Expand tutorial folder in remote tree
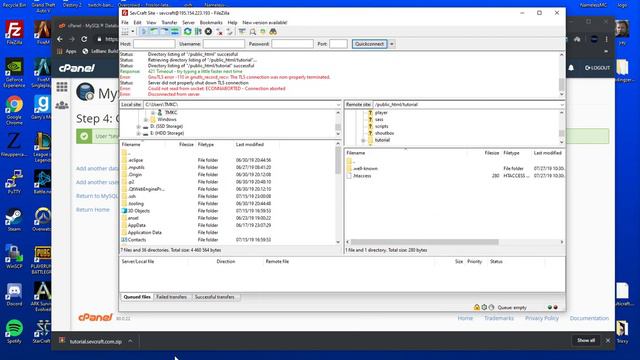This screenshot has height=360, width=640. point(363,140)
